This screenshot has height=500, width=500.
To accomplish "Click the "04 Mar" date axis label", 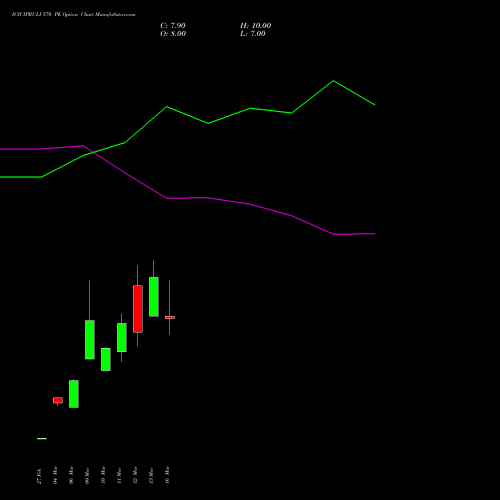I will [55, 475].
